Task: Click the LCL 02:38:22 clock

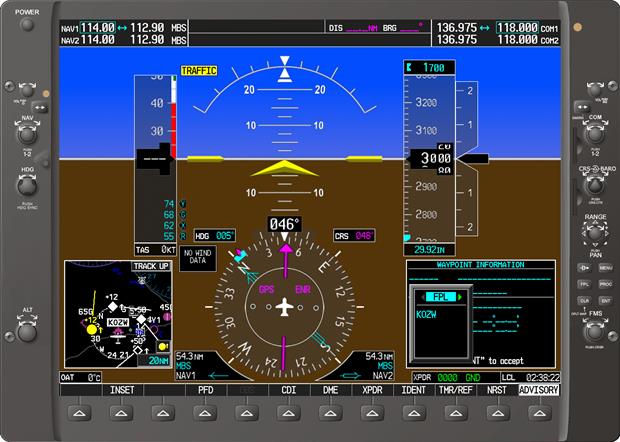Action: click(531, 377)
